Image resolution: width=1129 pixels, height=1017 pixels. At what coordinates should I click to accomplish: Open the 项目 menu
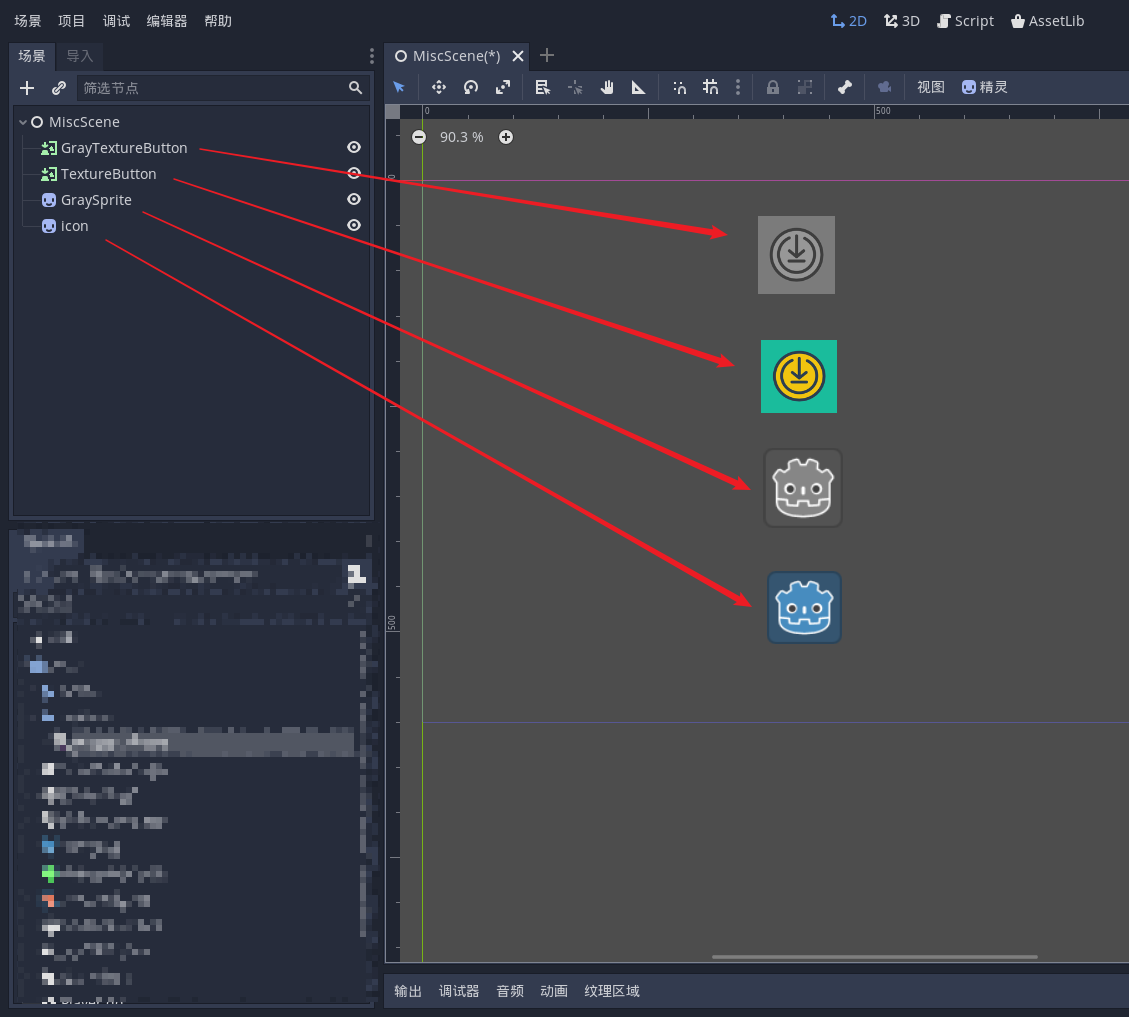71,21
